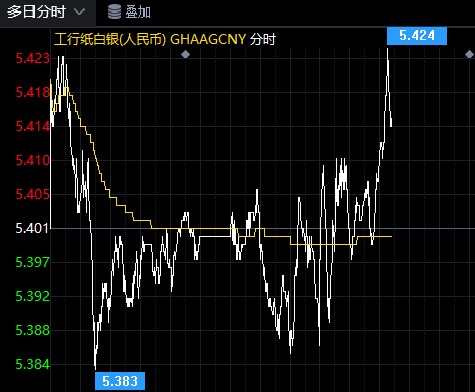Click the 叠加 database stack icon
Viewport: 475px width, 392px height.
pyautogui.click(x=114, y=12)
